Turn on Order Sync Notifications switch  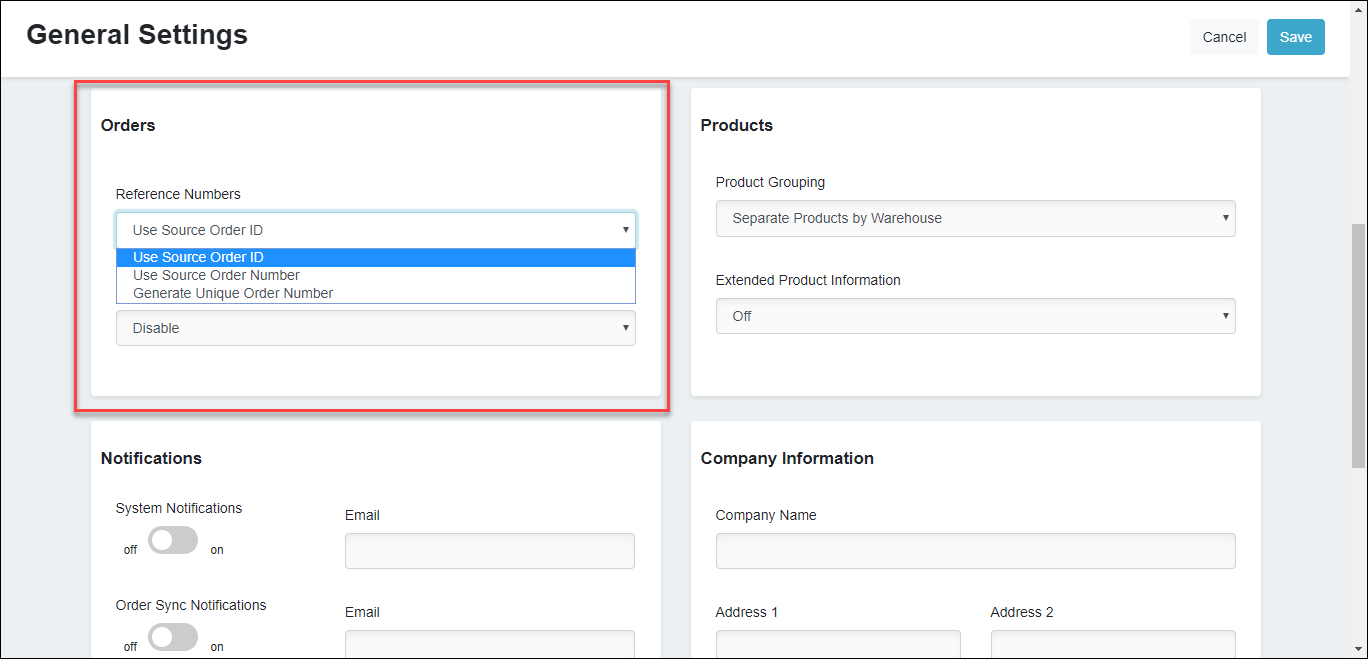click(173, 637)
